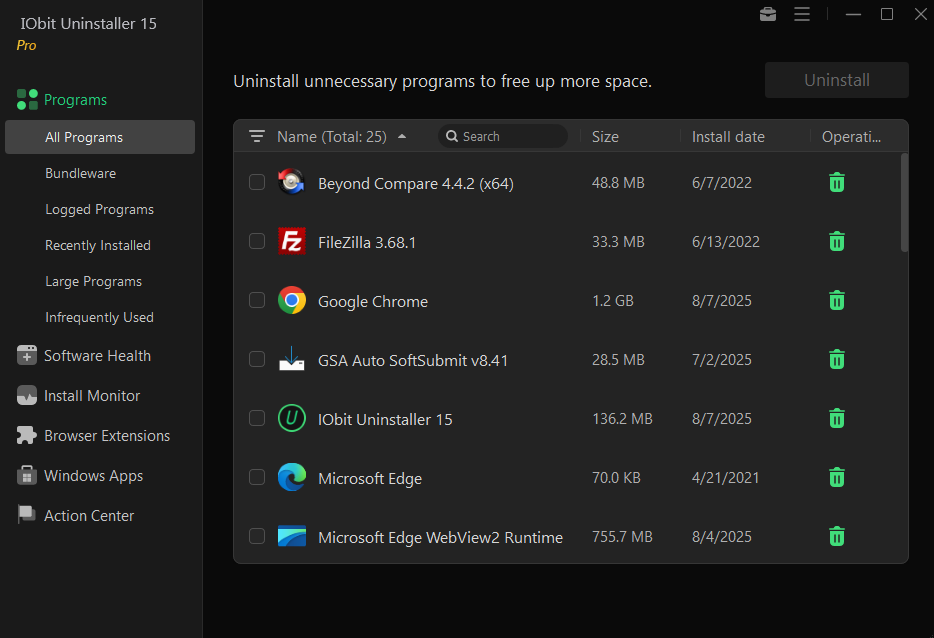The width and height of the screenshot is (934, 638).
Task: Click the Operation column header
Action: 851,136
